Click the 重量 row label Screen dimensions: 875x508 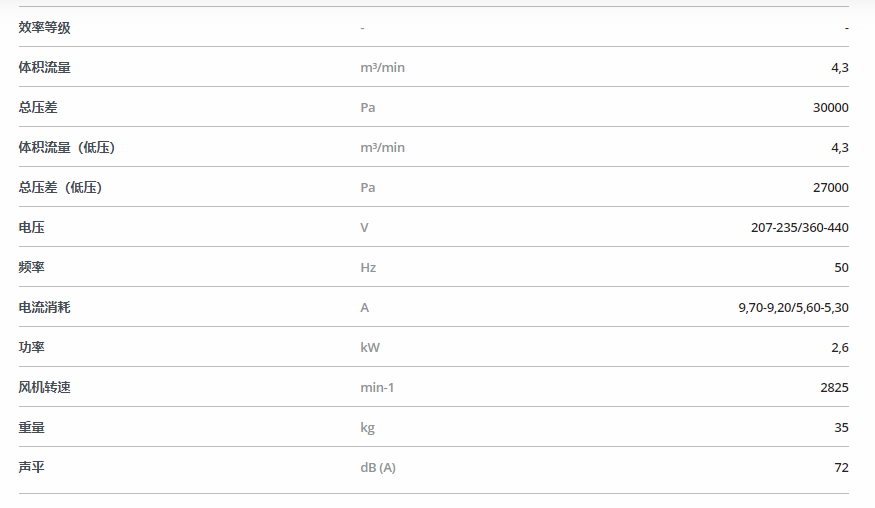(x=31, y=428)
